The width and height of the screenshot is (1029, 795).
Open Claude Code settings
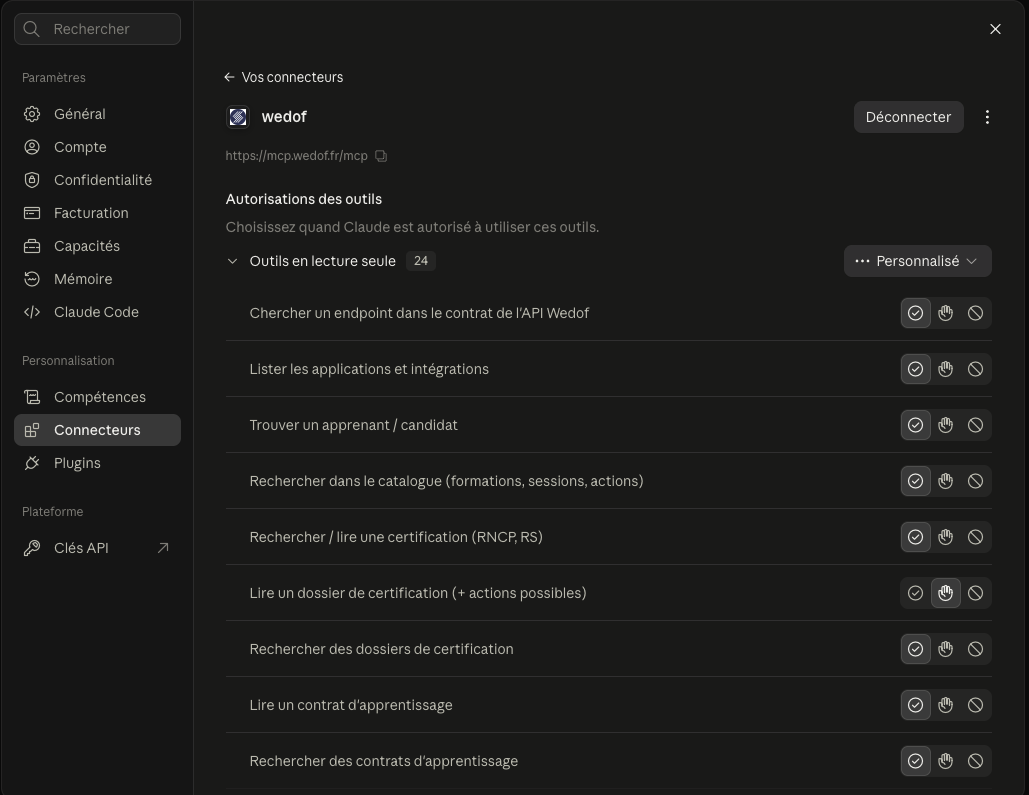(97, 312)
